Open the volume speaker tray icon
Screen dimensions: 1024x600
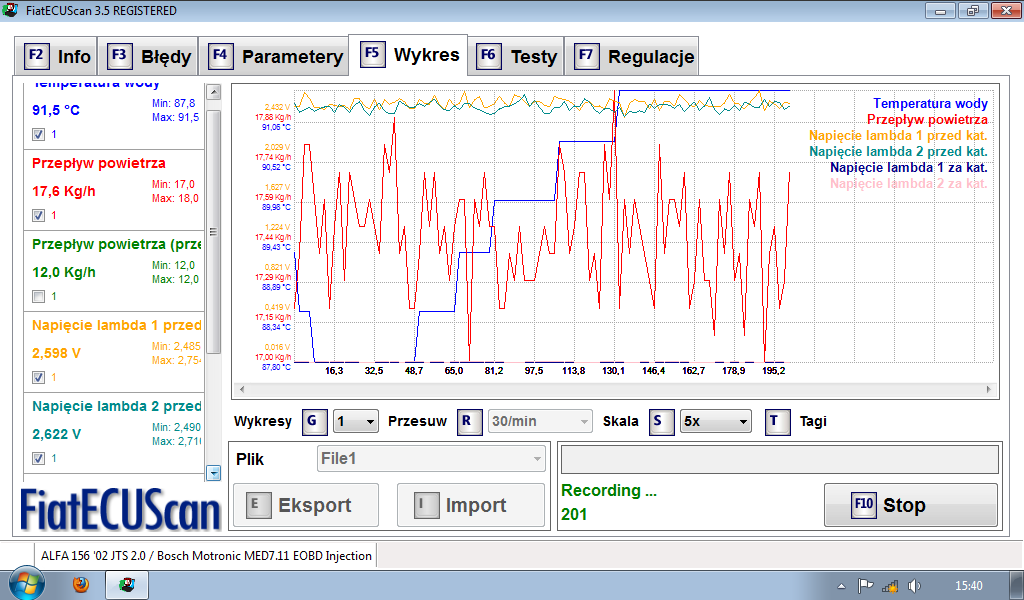click(x=914, y=586)
